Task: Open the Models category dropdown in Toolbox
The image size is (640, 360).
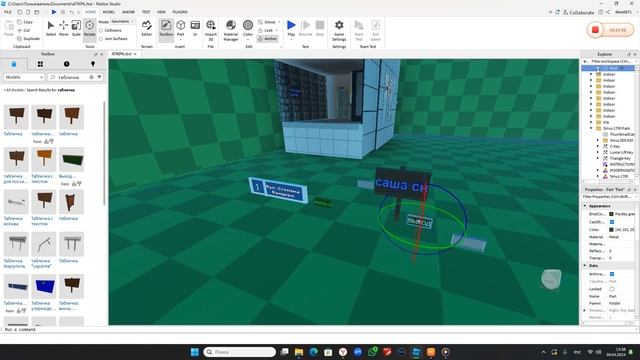Action: tap(24, 77)
